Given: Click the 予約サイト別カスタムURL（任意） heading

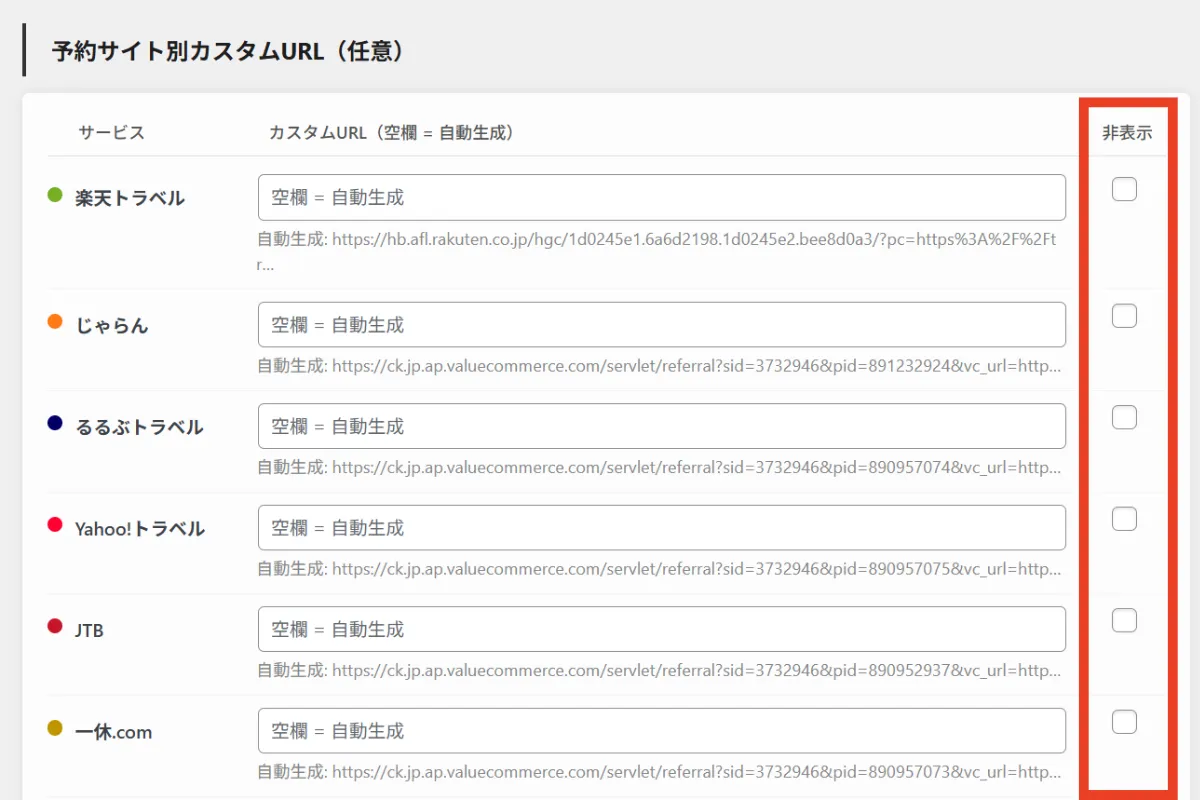Looking at the screenshot, I should point(231,51).
